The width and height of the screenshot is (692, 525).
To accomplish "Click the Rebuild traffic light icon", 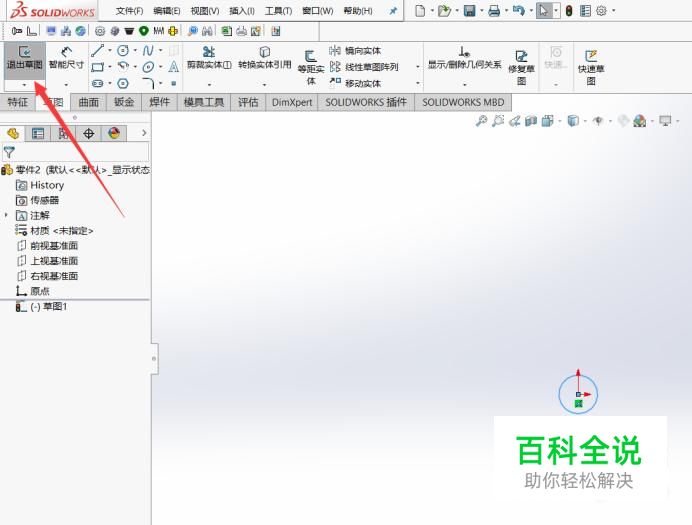I will pos(569,11).
